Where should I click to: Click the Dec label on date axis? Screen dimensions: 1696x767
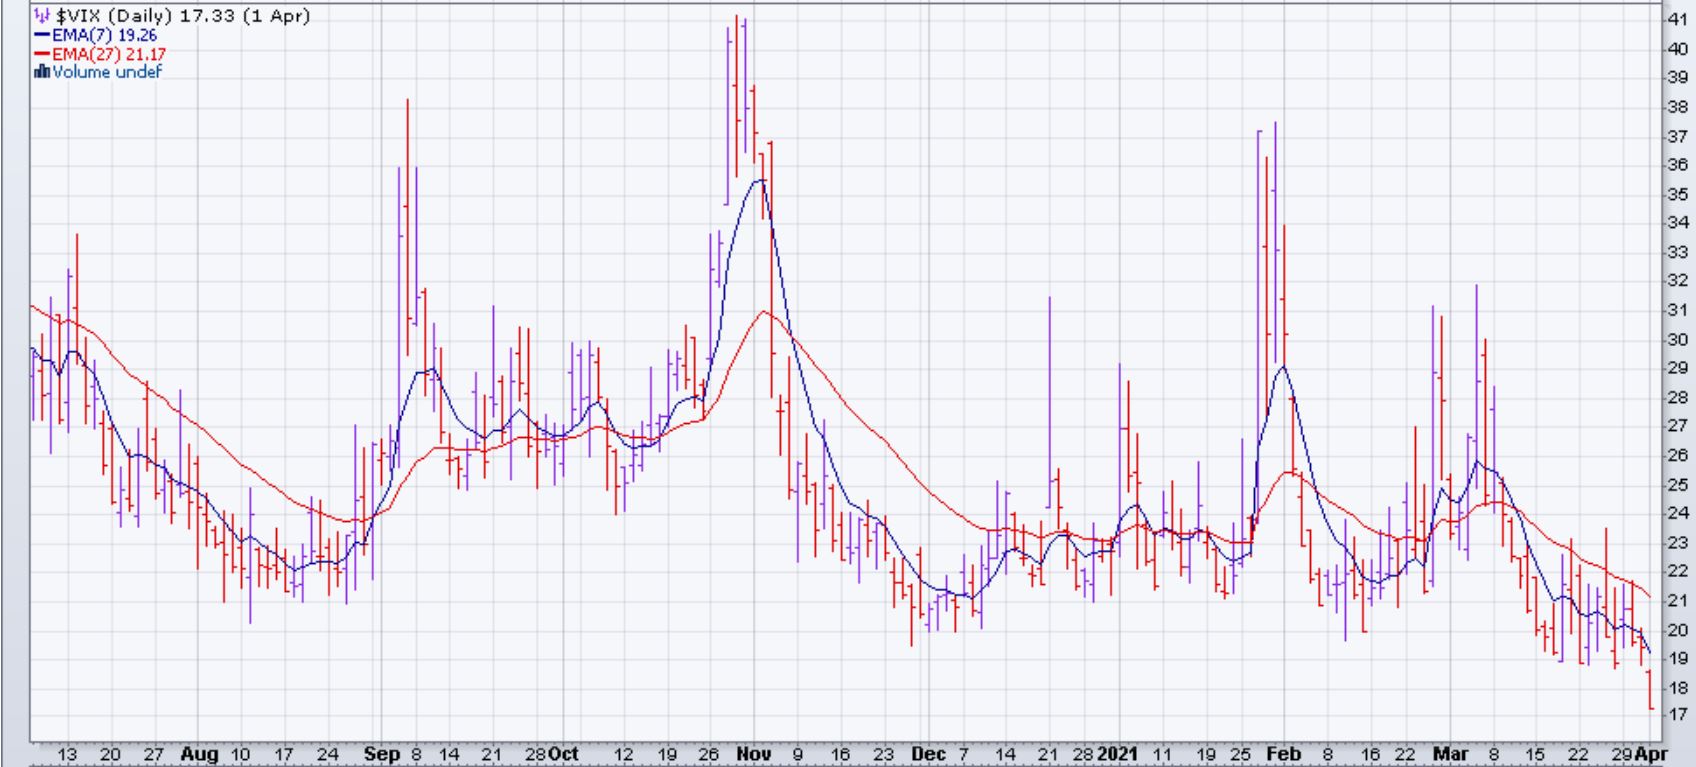click(x=927, y=754)
